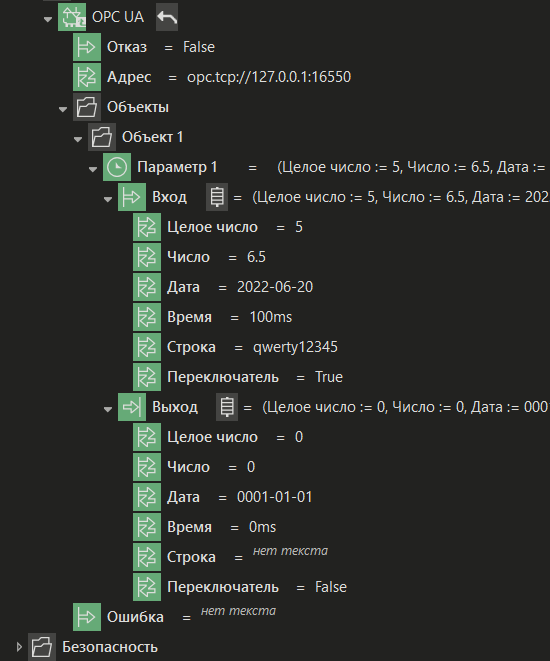Collapse the Параметр 1 node
550x661 pixels.
(x=93, y=169)
